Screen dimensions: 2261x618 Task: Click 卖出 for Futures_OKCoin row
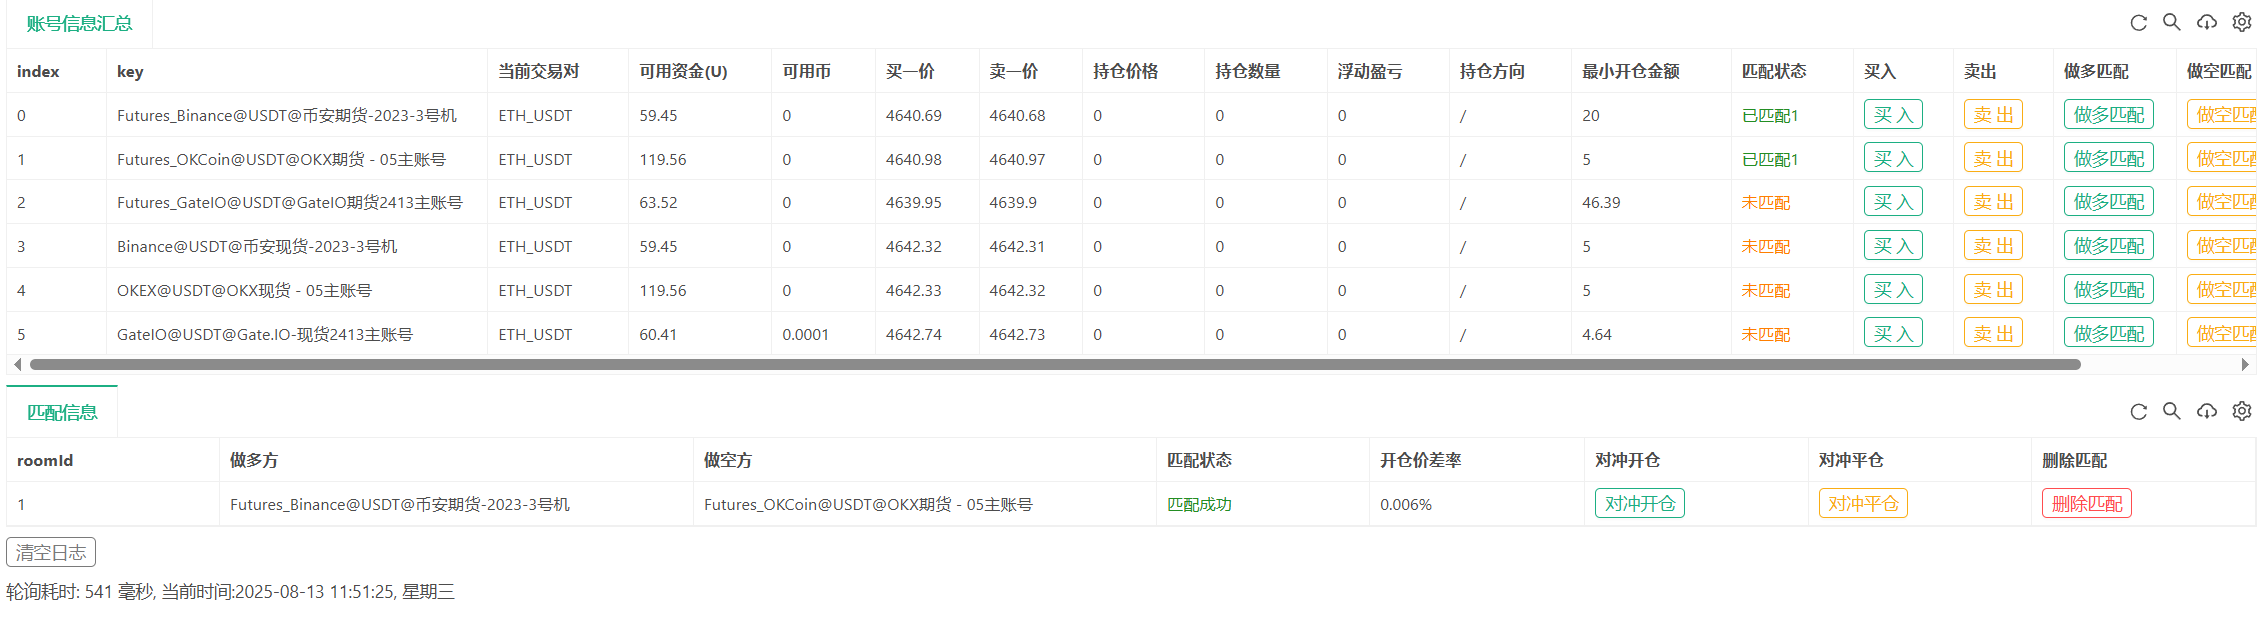(x=1993, y=159)
